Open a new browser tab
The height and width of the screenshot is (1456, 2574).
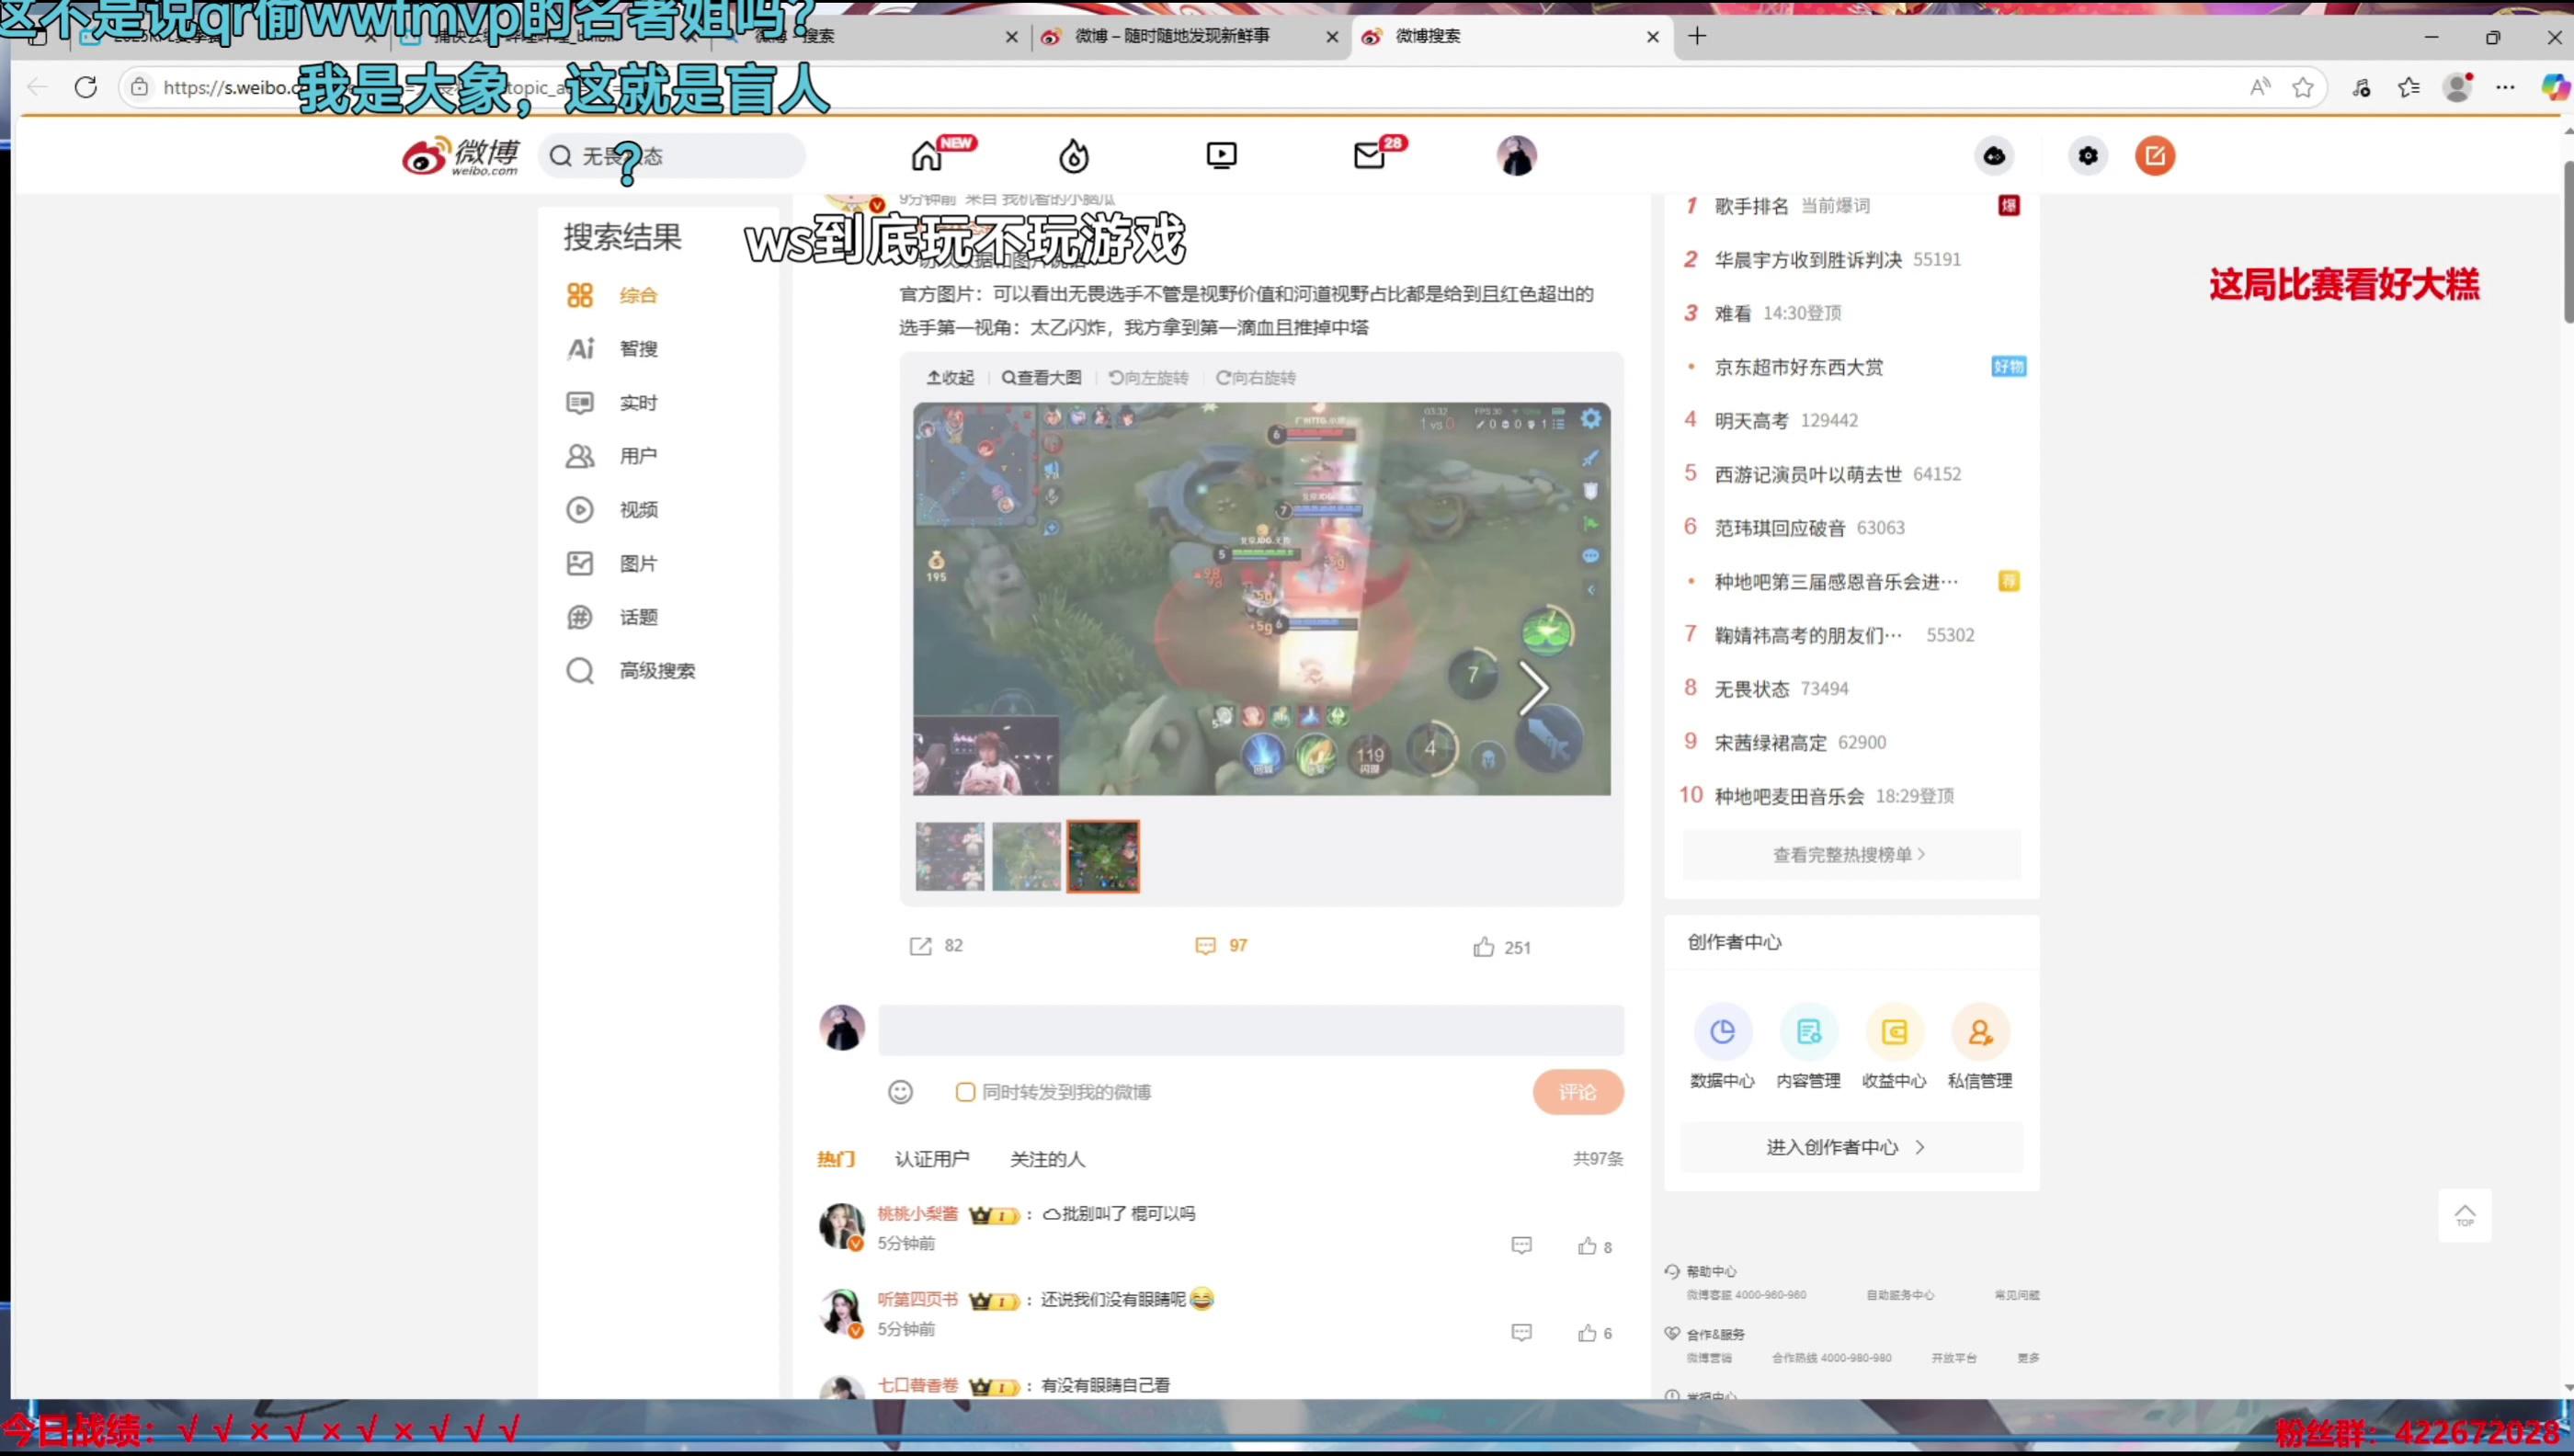coord(1697,36)
